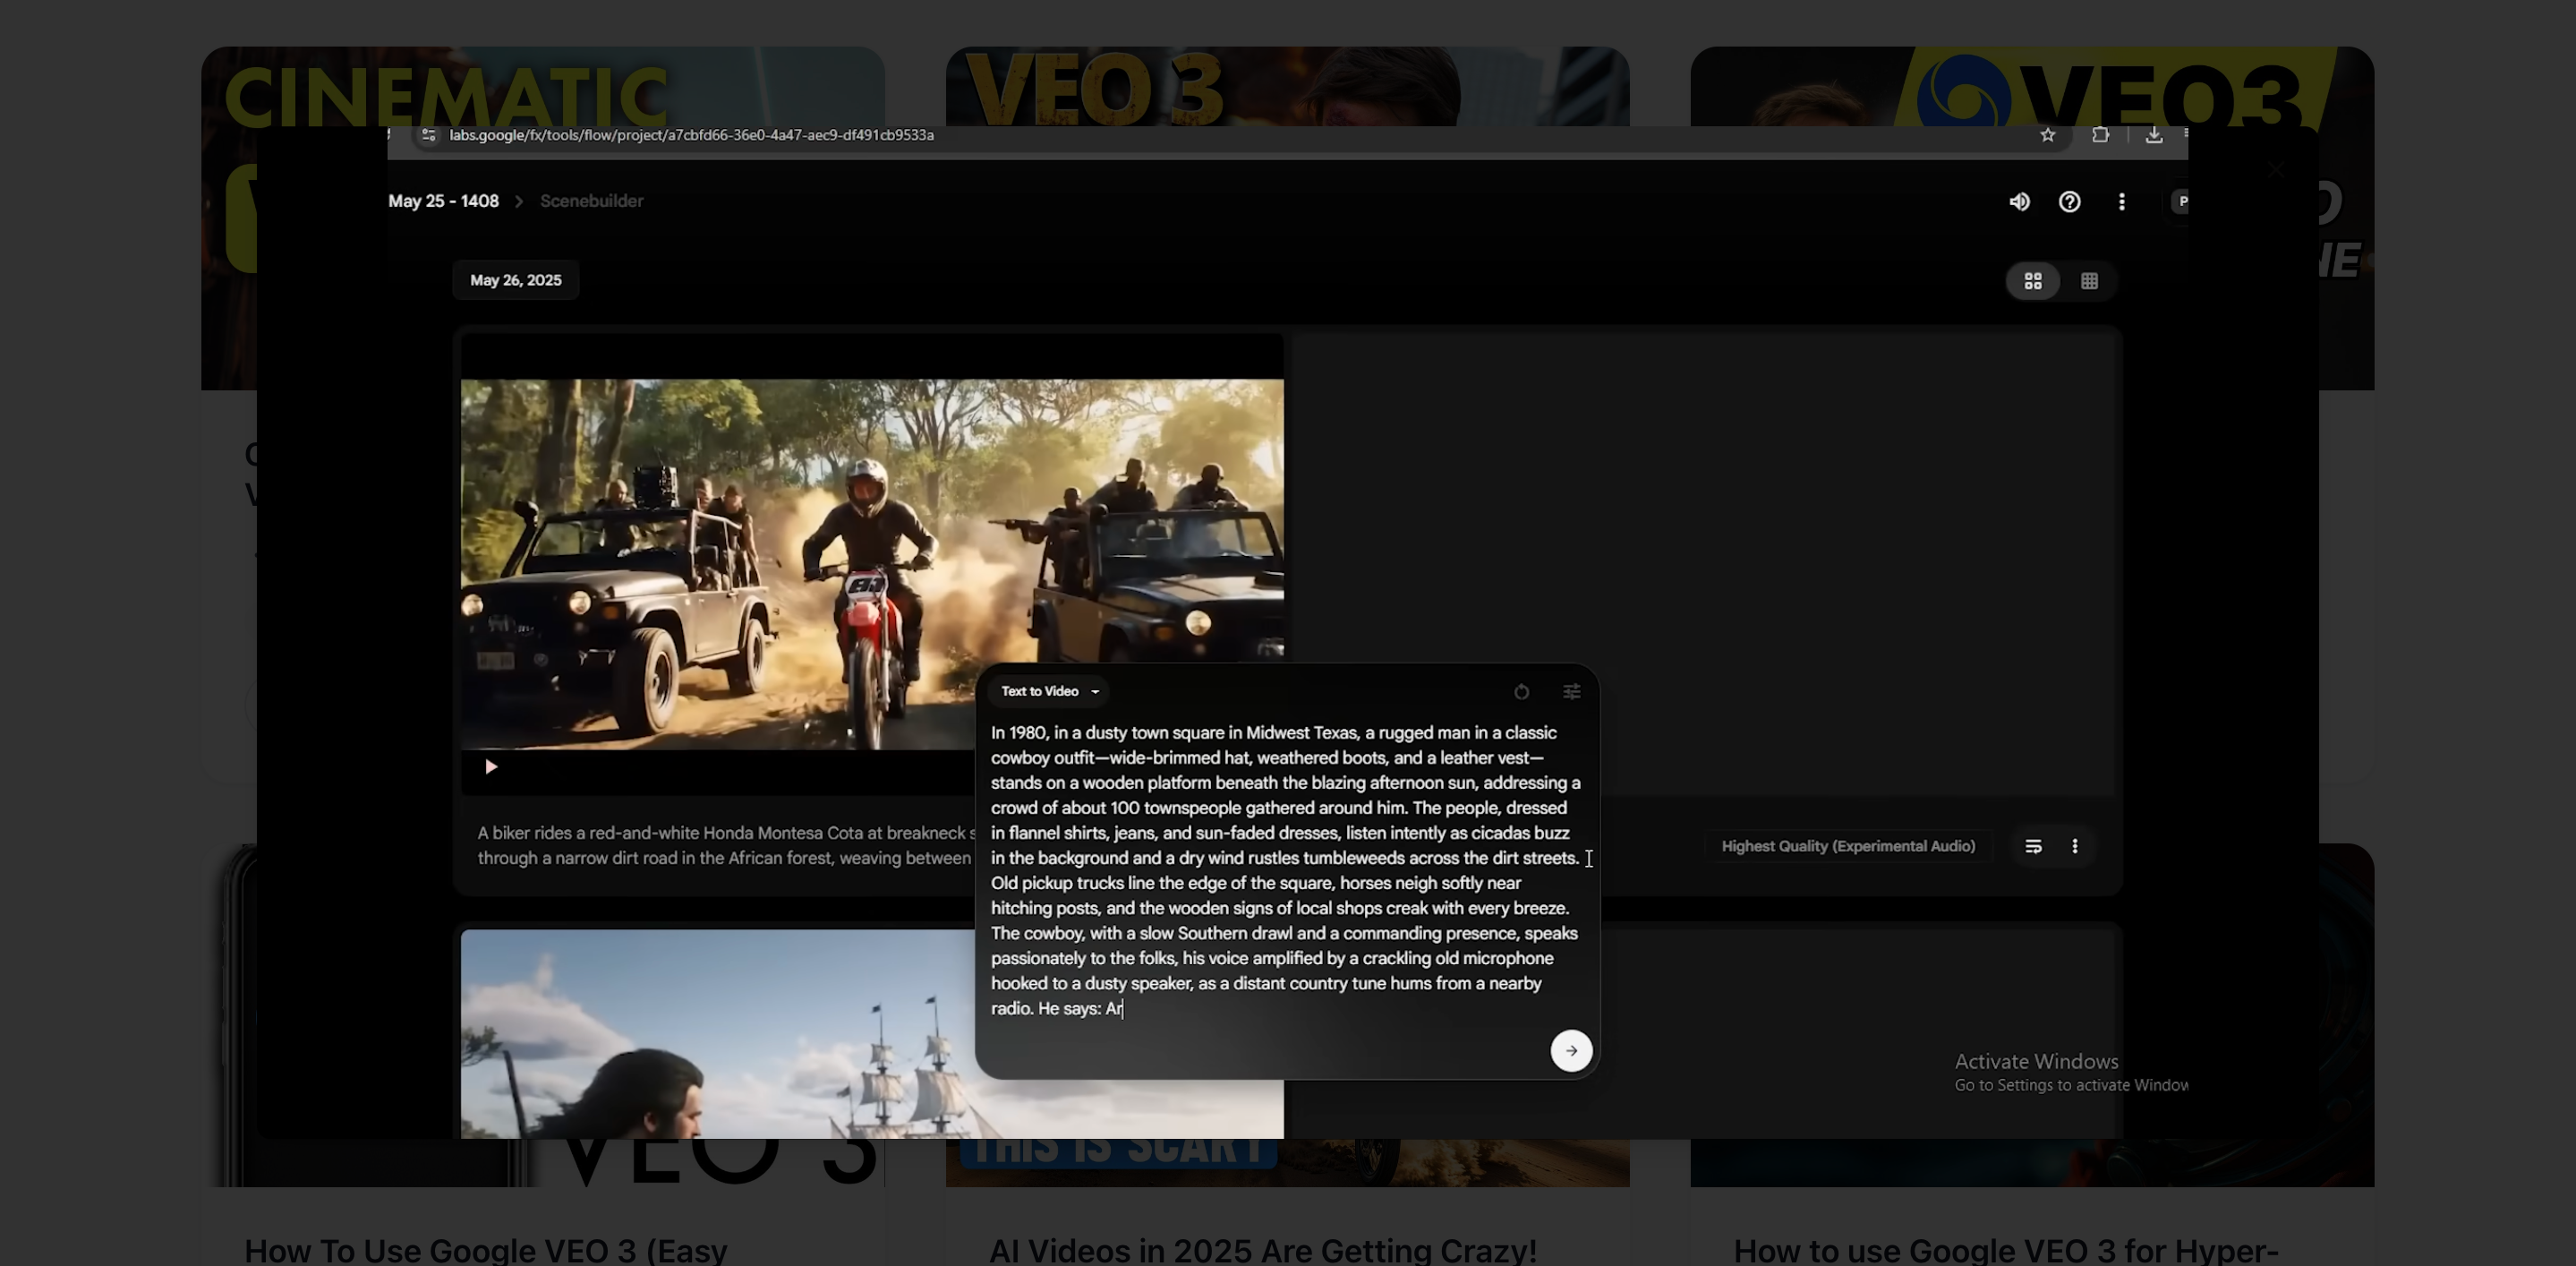Open the browser downloads icon

coord(2153,135)
